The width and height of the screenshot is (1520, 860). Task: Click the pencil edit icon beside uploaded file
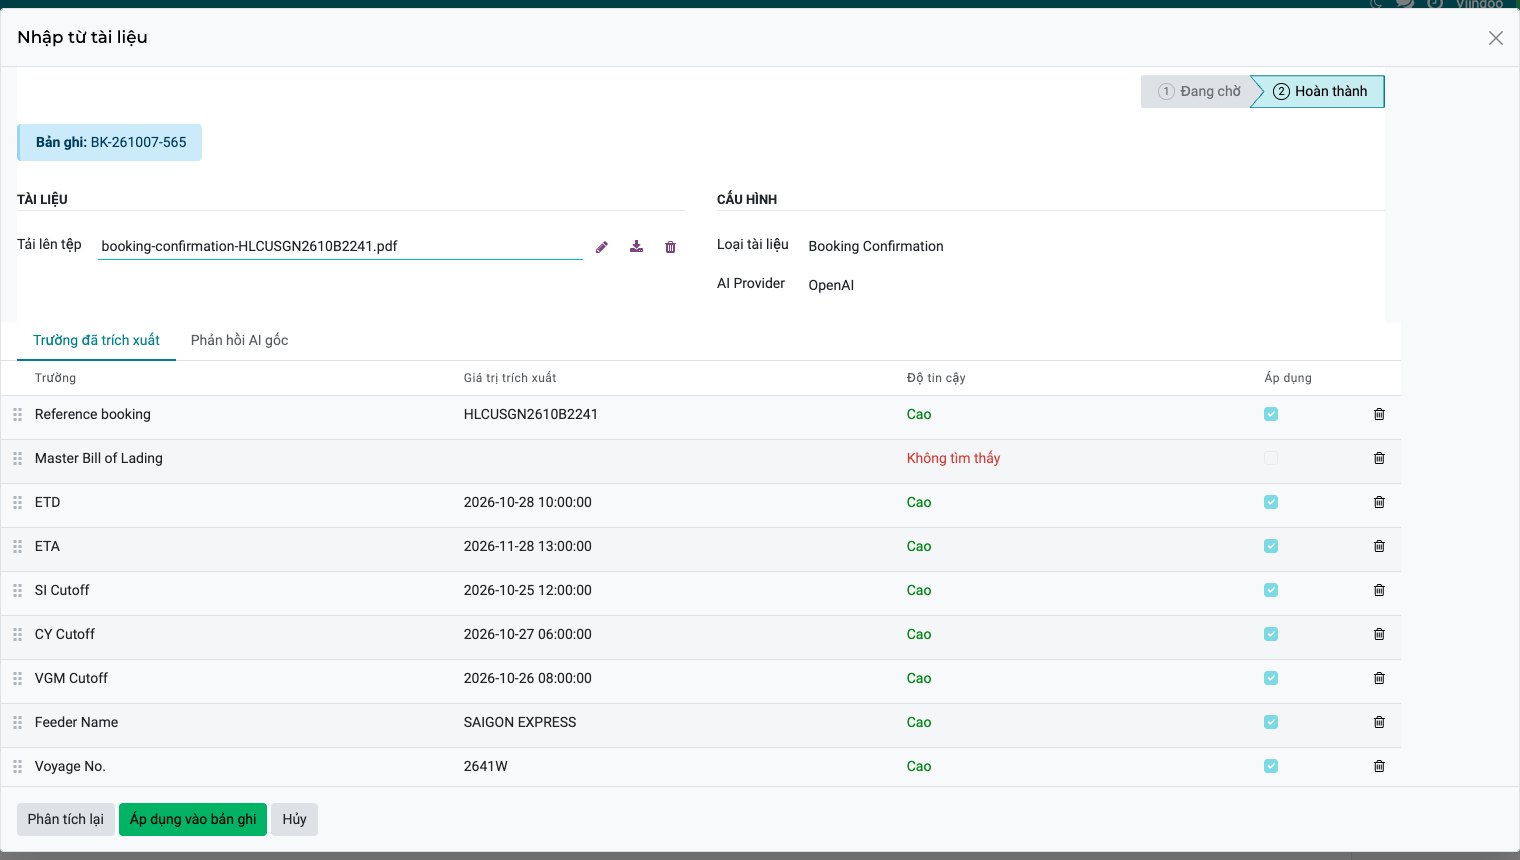[x=602, y=247]
